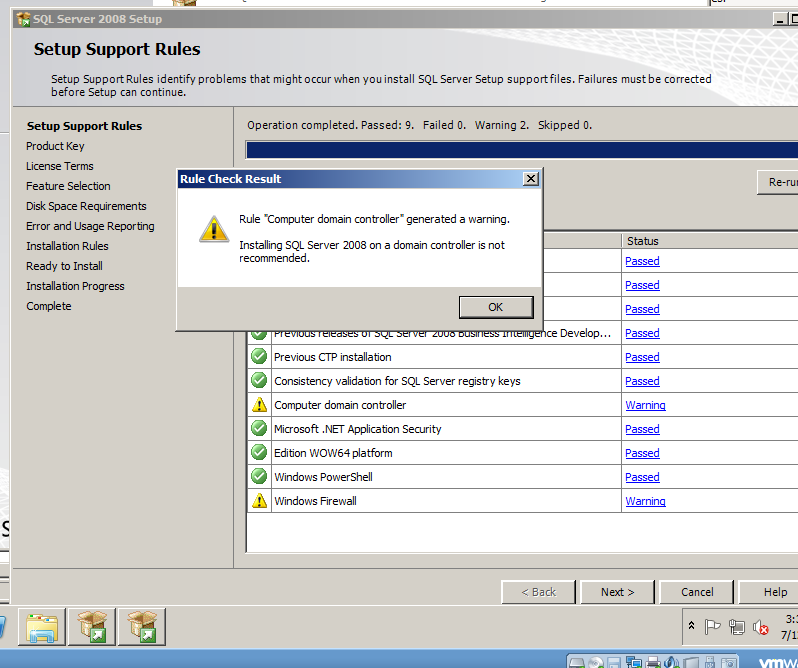
Task: Open the Passed link for Previous CTP installation
Action: click(642, 357)
